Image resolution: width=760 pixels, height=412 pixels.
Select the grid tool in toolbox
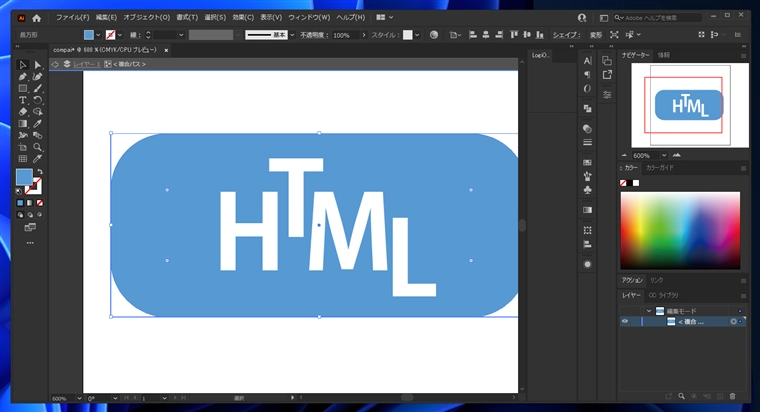[x=22, y=158]
